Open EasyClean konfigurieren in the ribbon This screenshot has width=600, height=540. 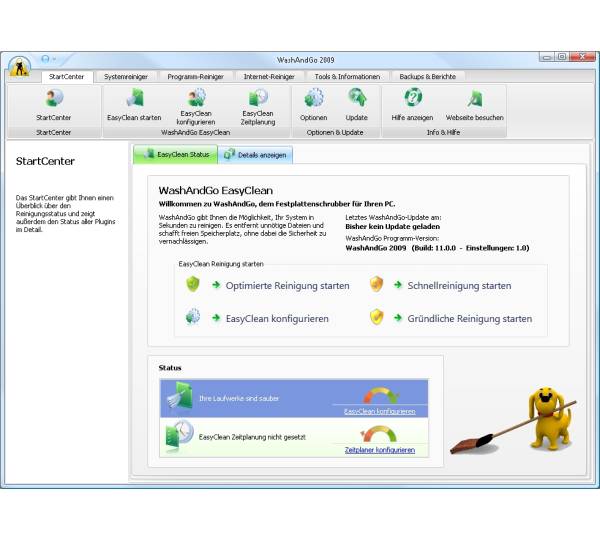(x=196, y=97)
